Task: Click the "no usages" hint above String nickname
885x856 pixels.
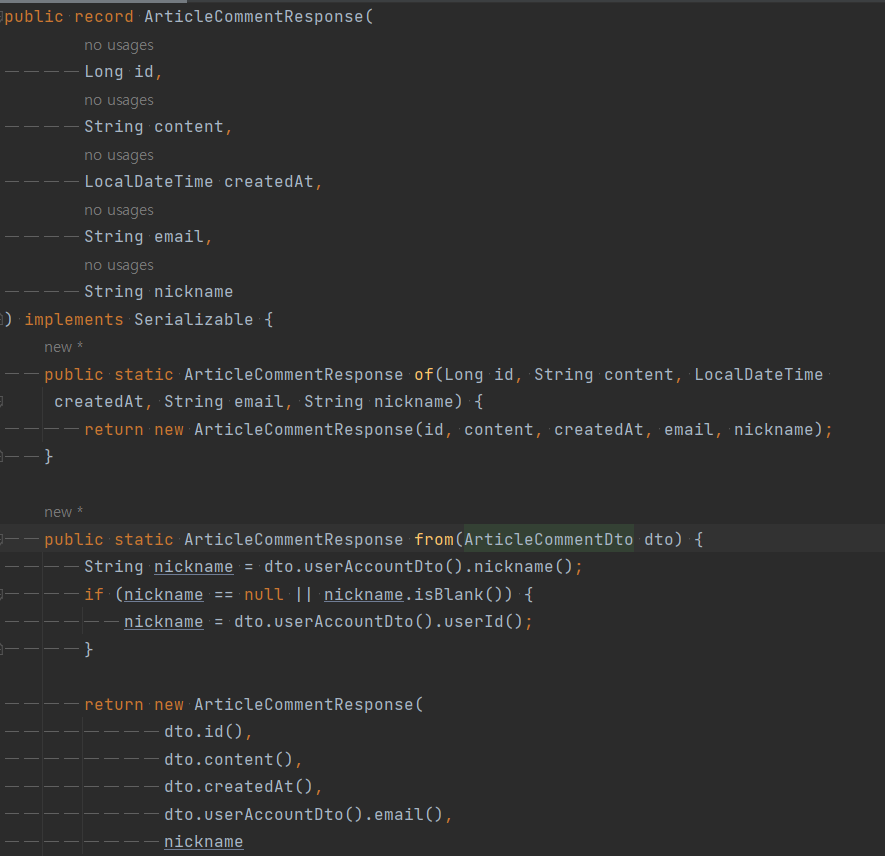Action: click(119, 265)
